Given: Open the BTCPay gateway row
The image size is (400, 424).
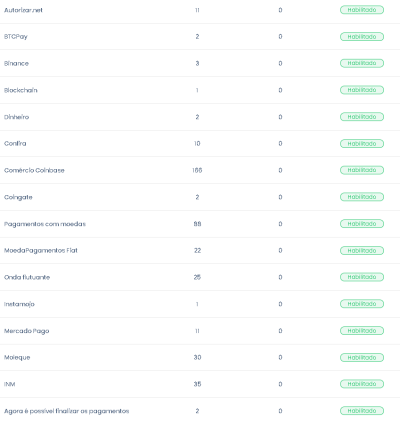Looking at the screenshot, I should click(200, 37).
